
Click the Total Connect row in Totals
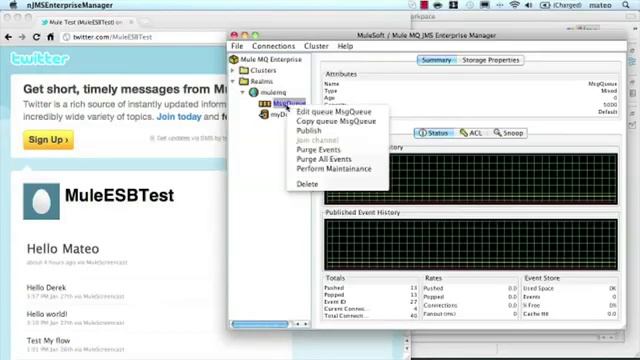pyautogui.click(x=370, y=316)
